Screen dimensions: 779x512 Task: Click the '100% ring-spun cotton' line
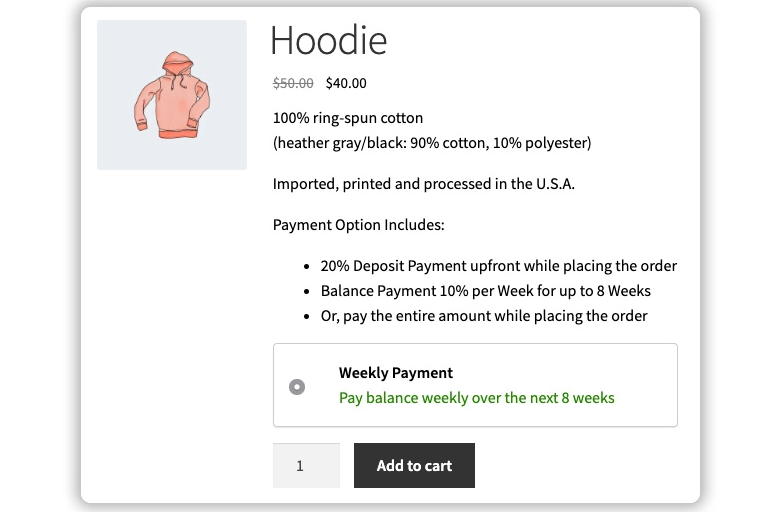point(348,118)
